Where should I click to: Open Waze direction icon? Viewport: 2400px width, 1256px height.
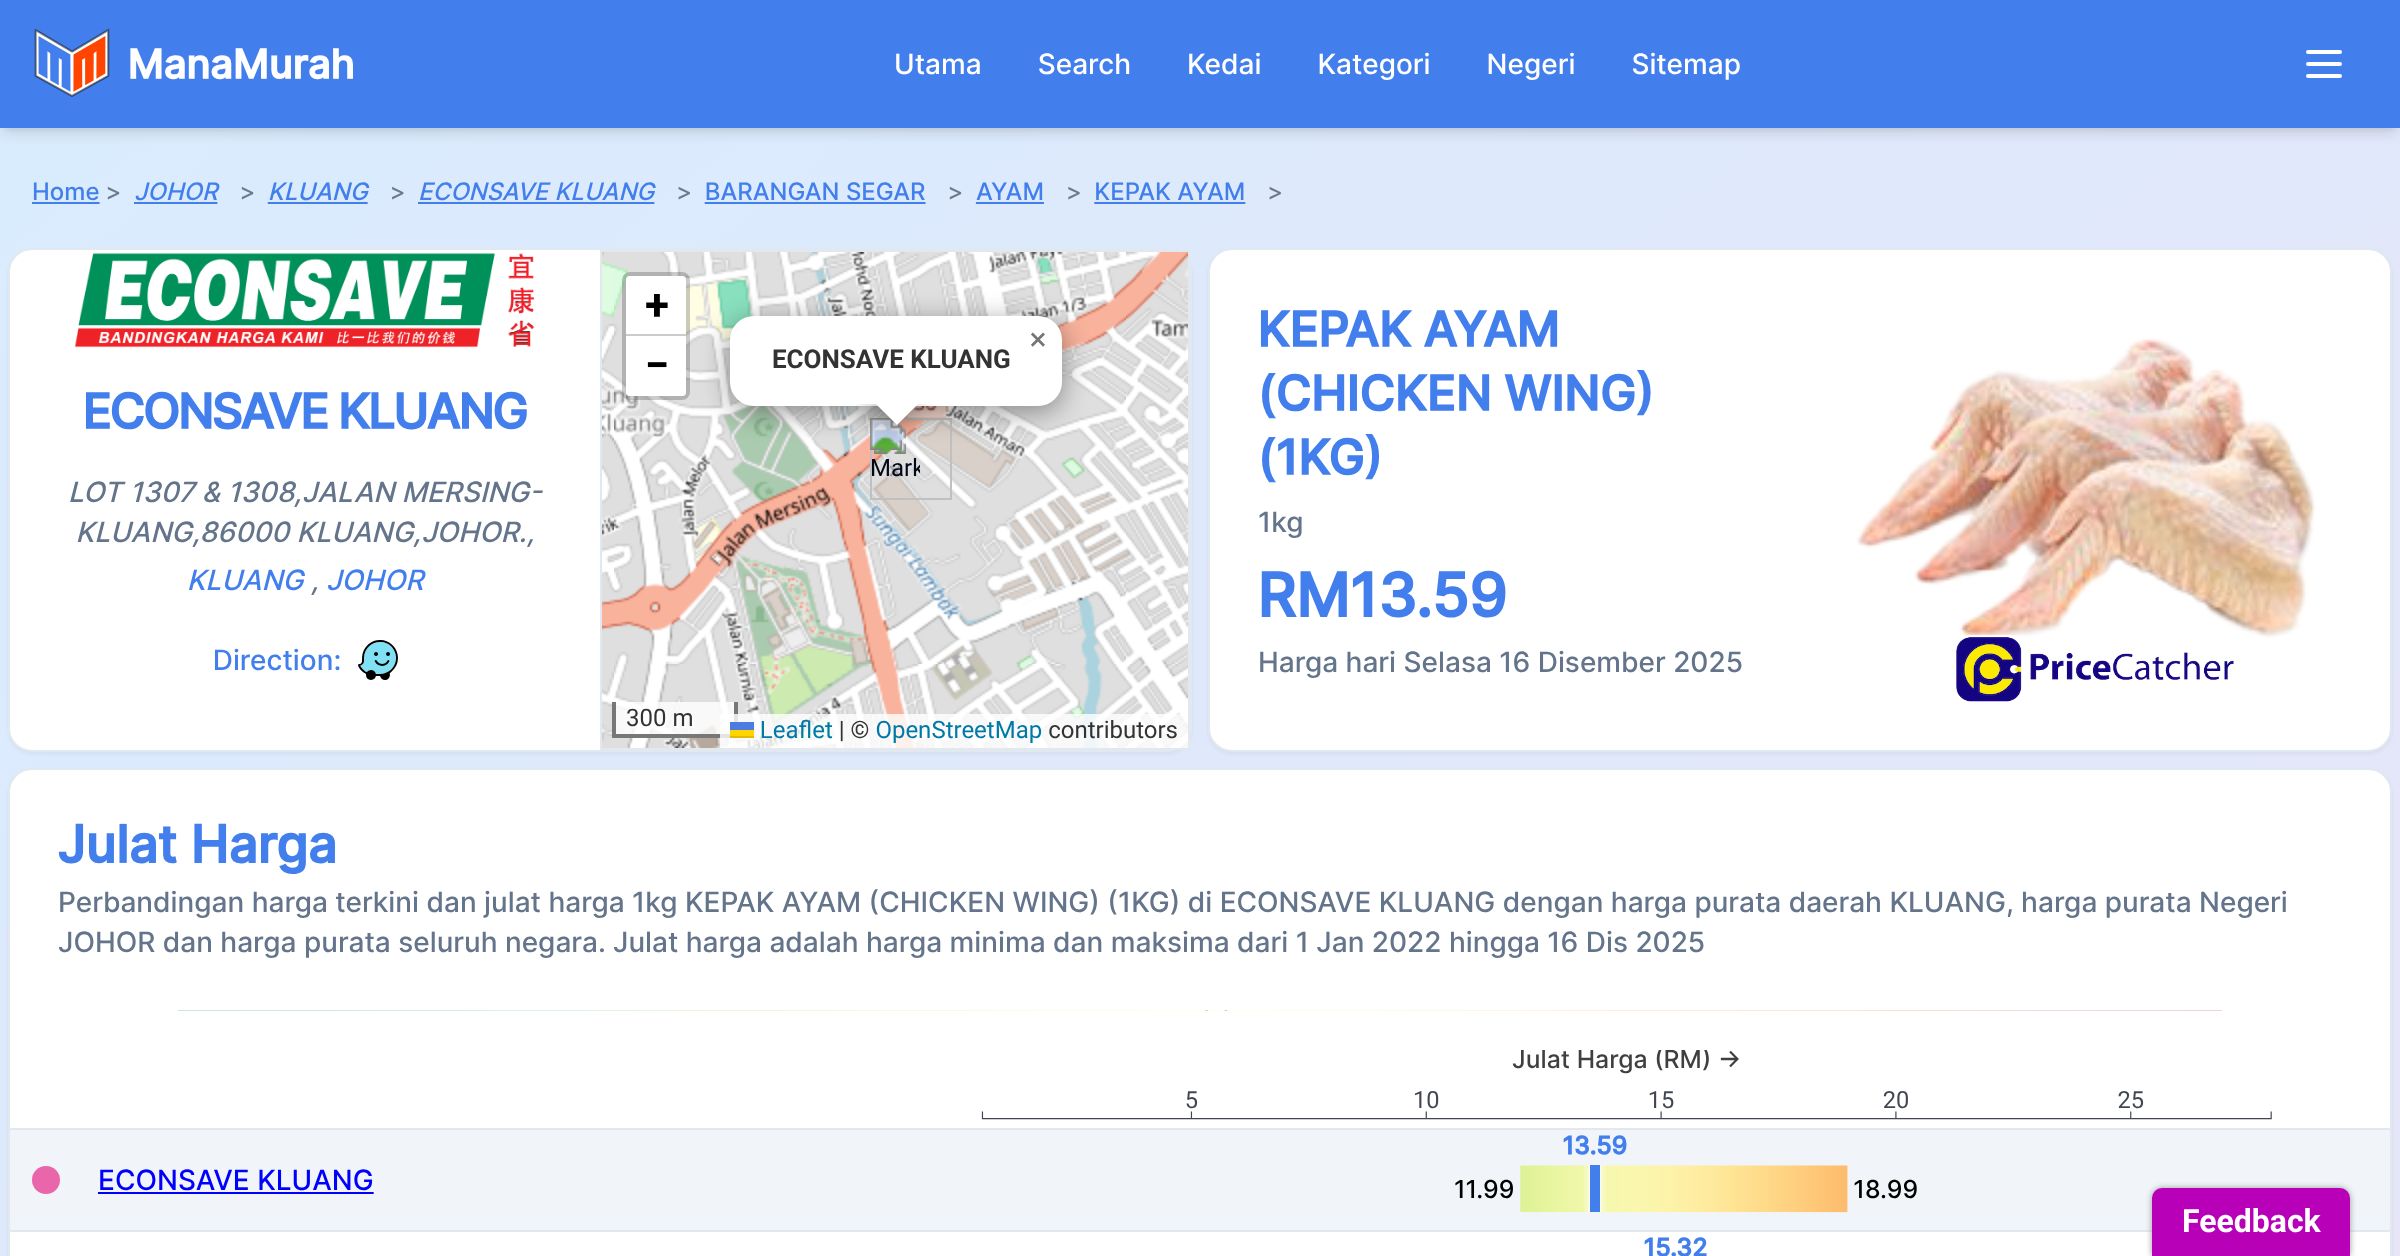click(x=378, y=660)
